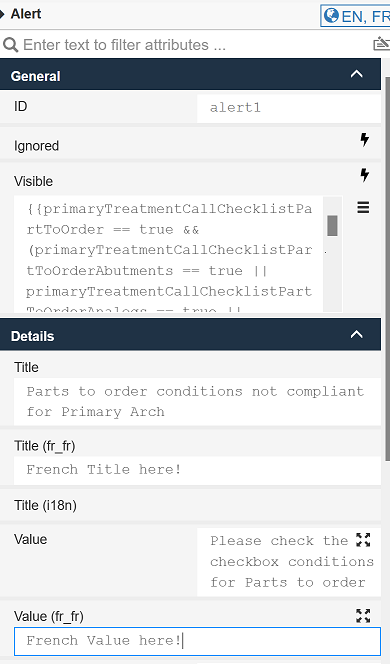This screenshot has width=390, height=664.
Task: Open the hamburger menu beside Visible expression
Action: coord(363,207)
